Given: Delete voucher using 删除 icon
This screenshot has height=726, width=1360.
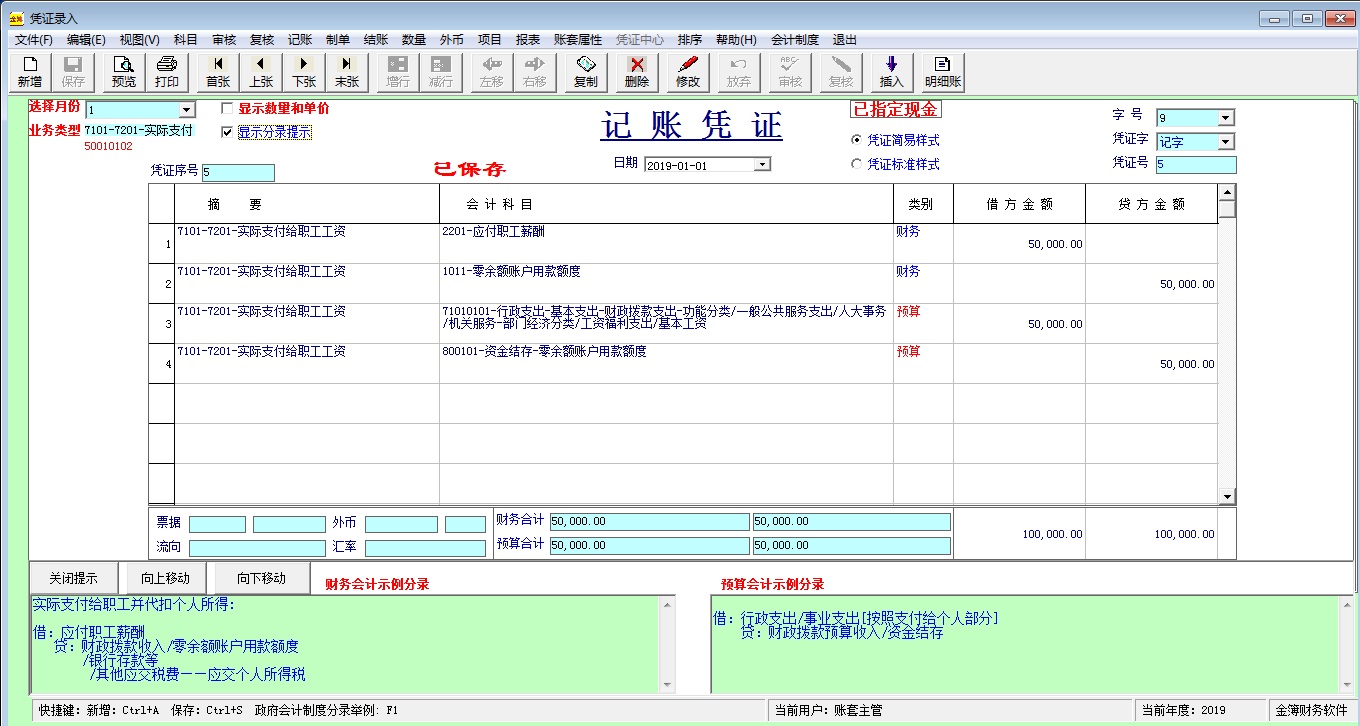Looking at the screenshot, I should coord(636,72).
